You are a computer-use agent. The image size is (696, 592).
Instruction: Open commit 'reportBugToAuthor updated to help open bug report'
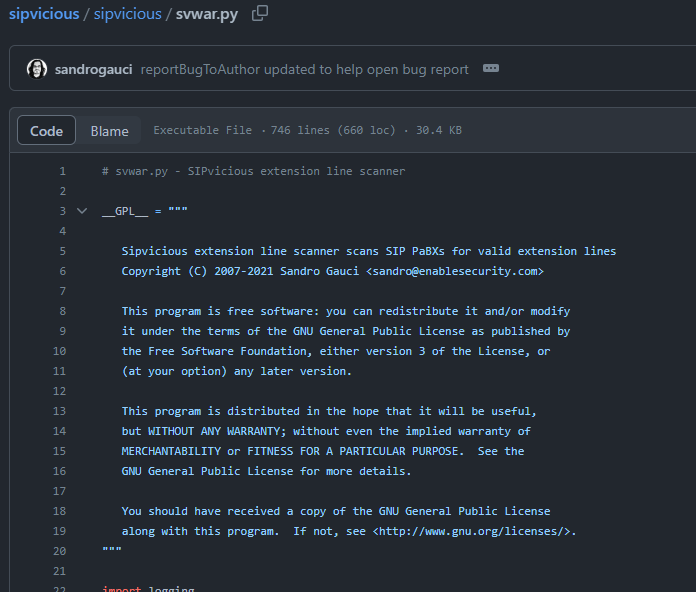pos(304,69)
